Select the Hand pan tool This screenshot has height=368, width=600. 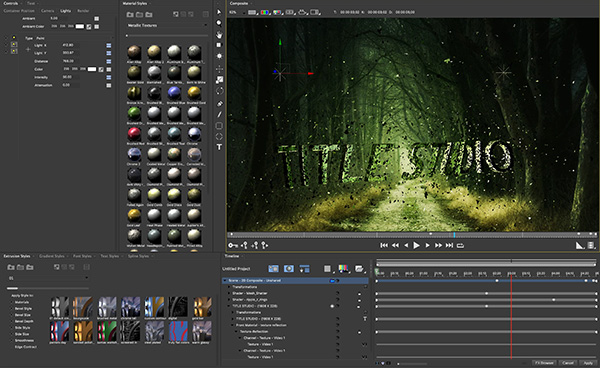(219, 35)
